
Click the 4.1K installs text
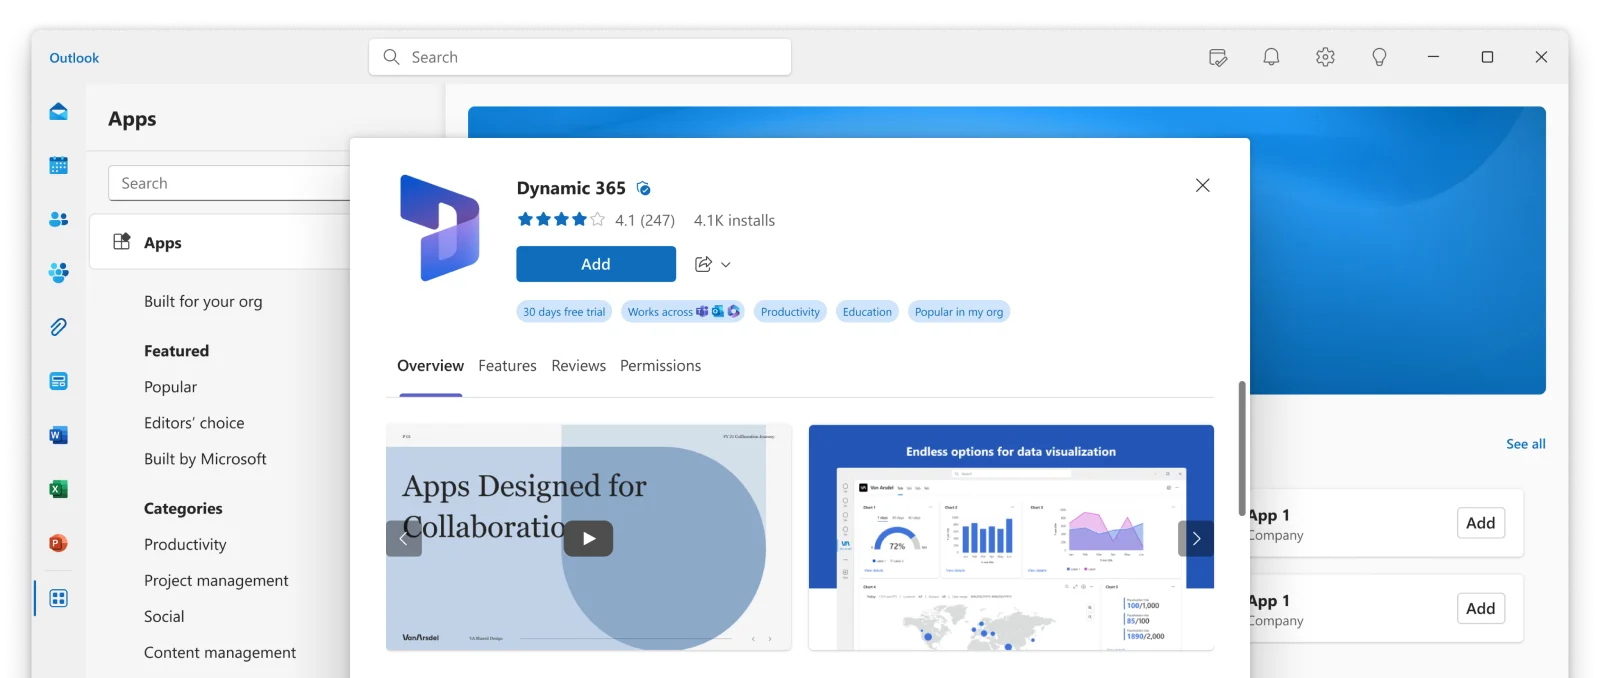click(734, 220)
